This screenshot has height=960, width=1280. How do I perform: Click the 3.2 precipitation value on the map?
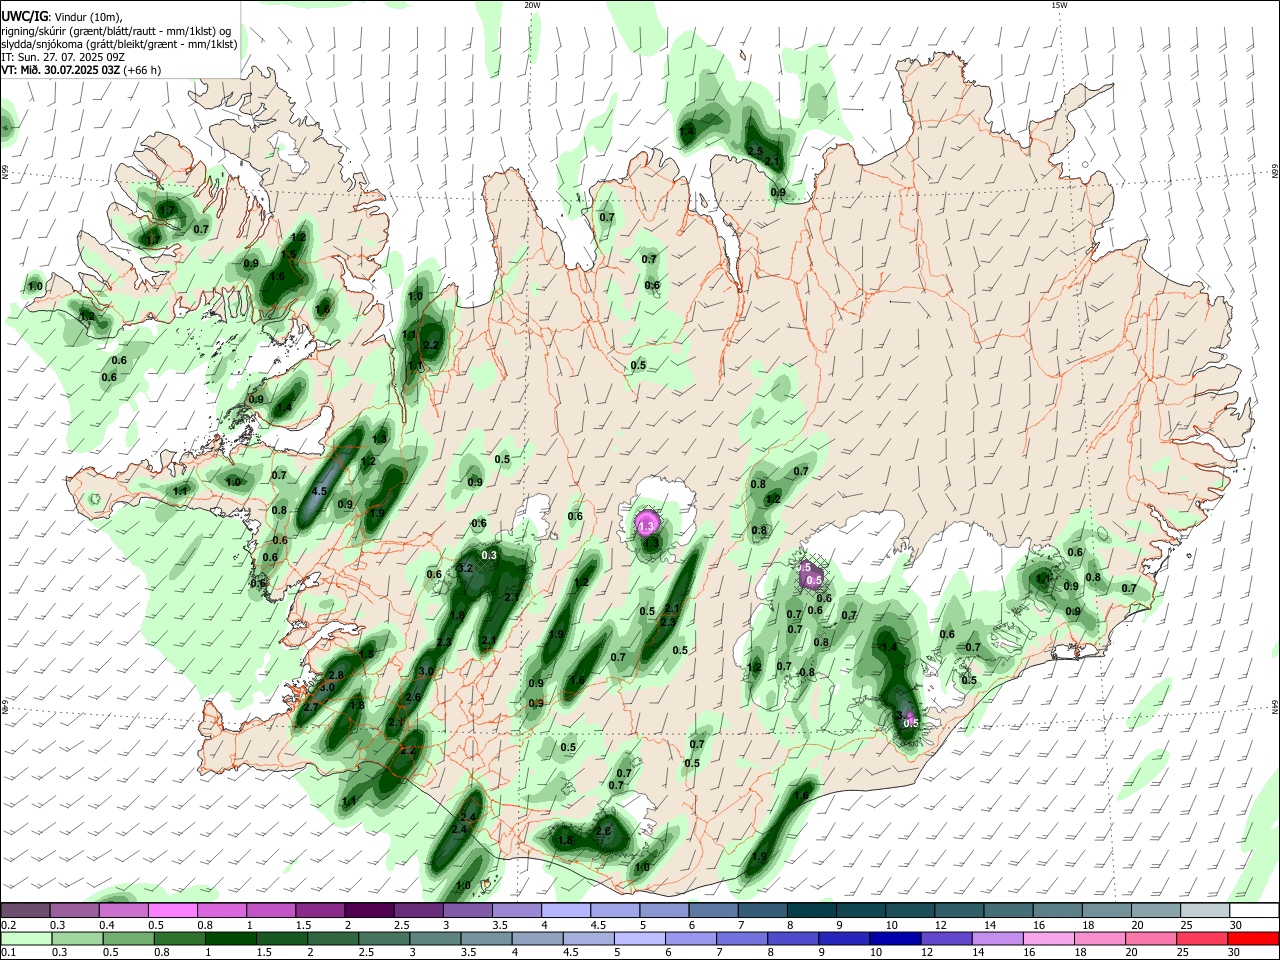click(x=464, y=568)
